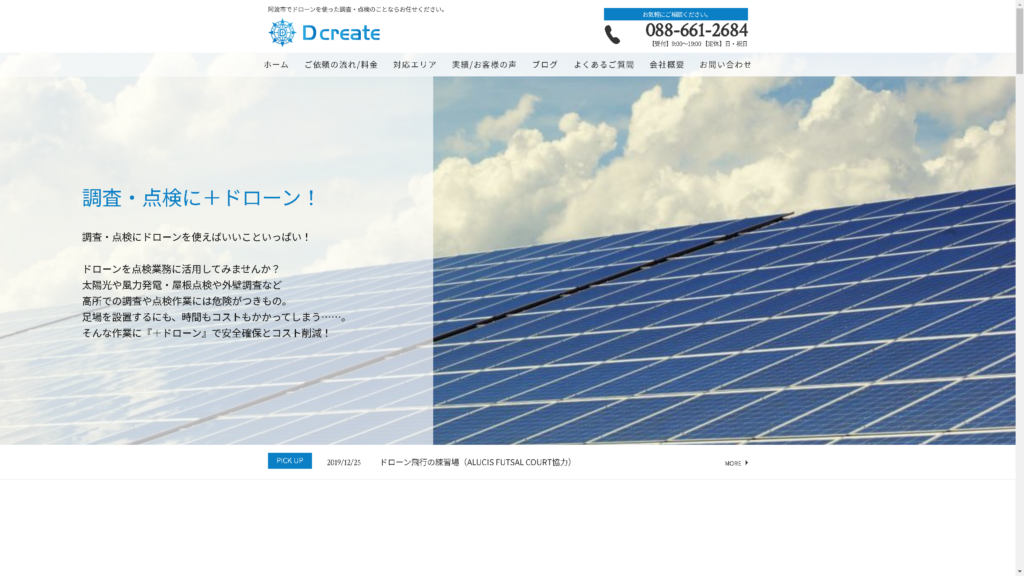Click the arrow icon beside MORE
Screen dimensions: 1024x576
pyautogui.click(x=746, y=463)
